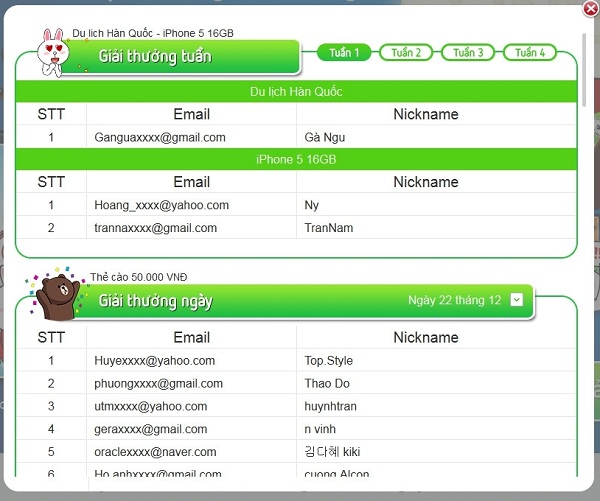Select email Hoang_xxxx@yahoo.com

[162, 205]
